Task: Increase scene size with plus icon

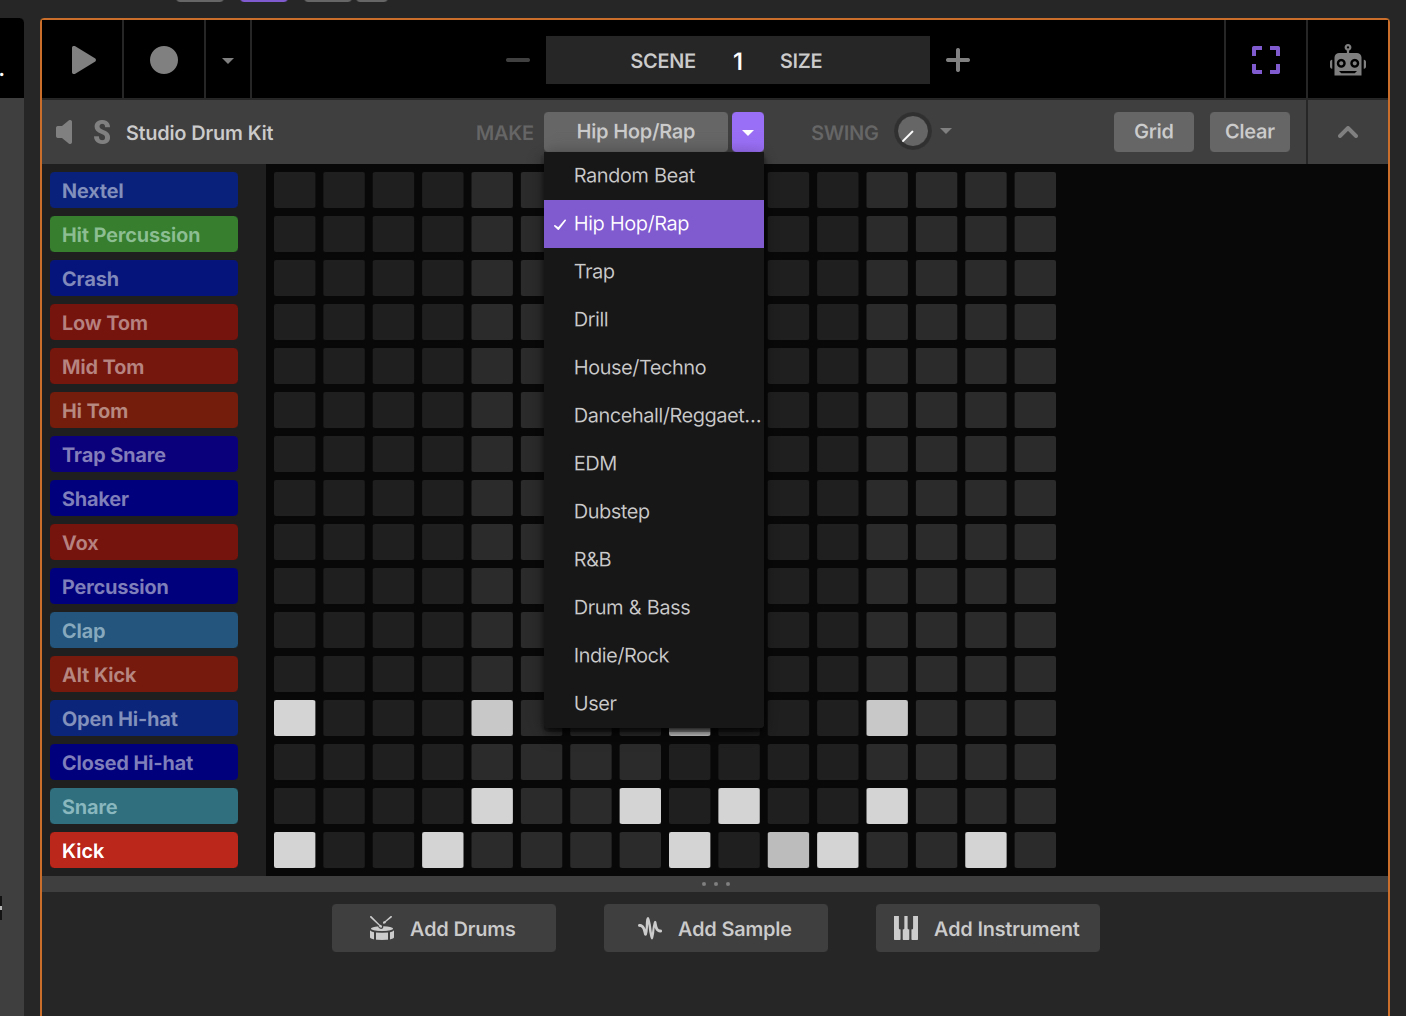Action: click(957, 61)
